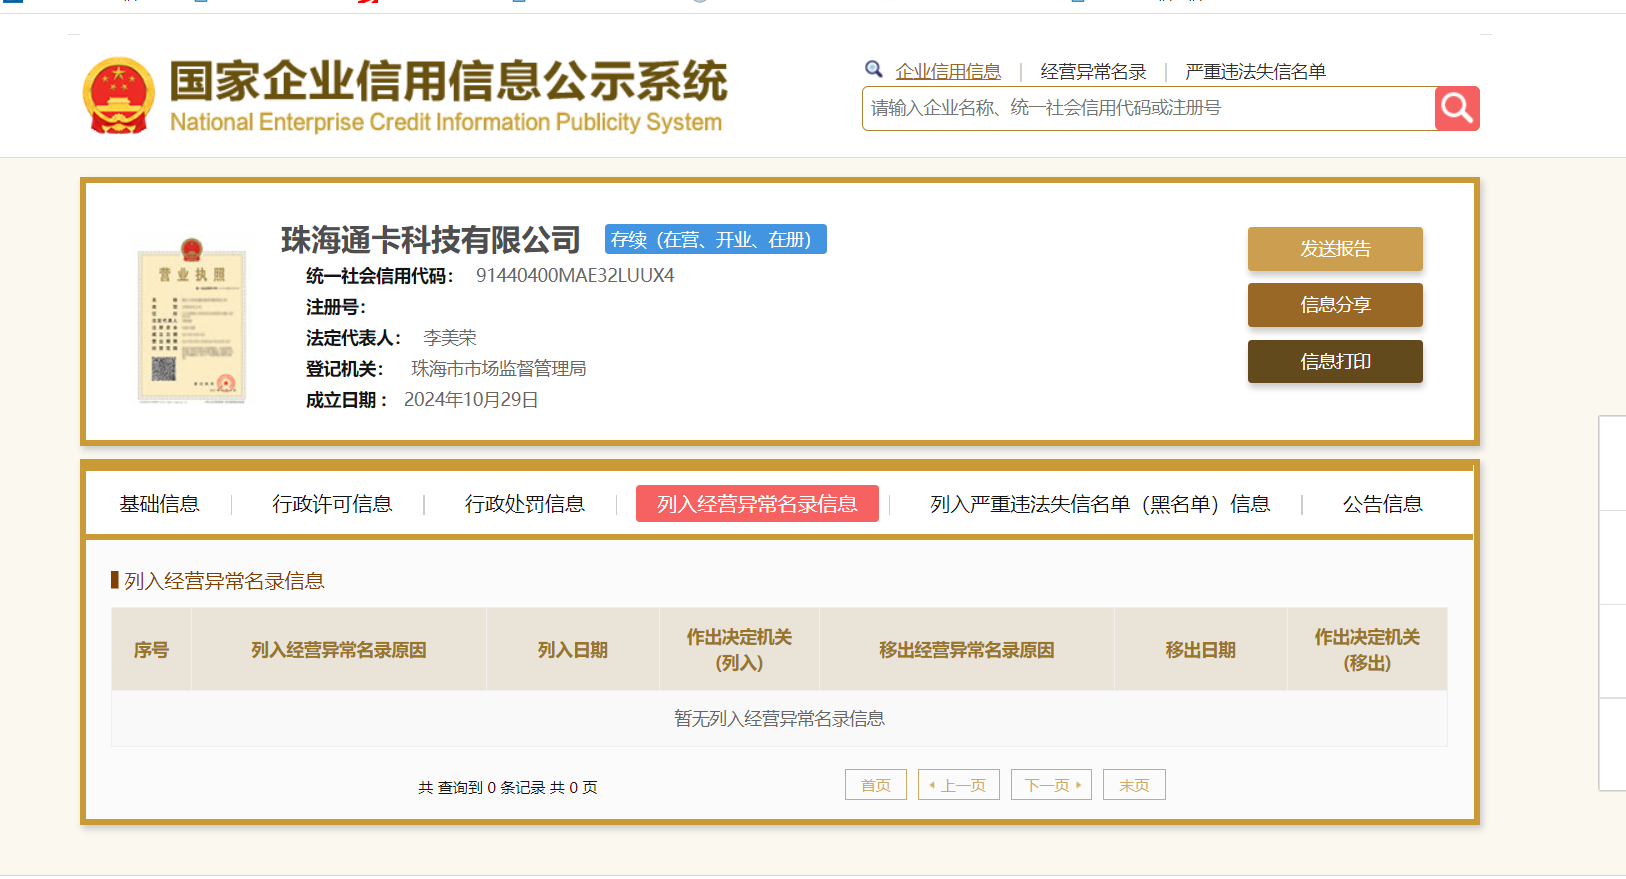Screen dimensions: 1626x879
Task: Click the 信息打印 button
Action: (1335, 361)
